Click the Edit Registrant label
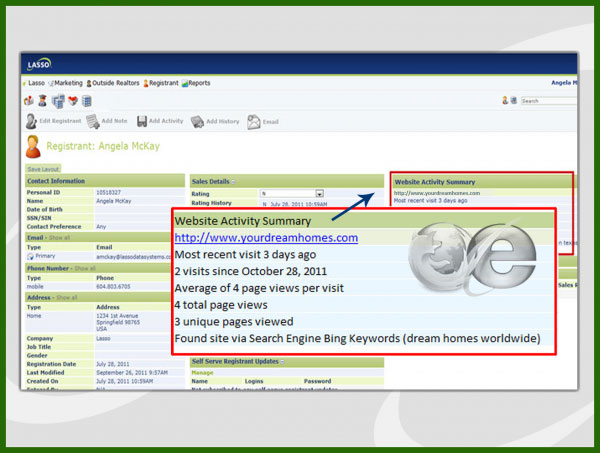Screen dimensions: 600x453 pyautogui.click(x=60, y=121)
